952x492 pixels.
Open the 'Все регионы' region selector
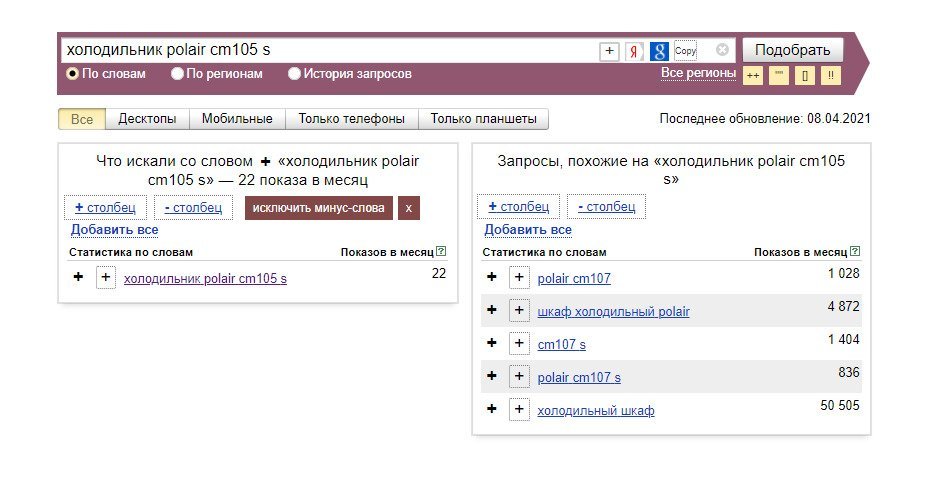click(x=698, y=73)
